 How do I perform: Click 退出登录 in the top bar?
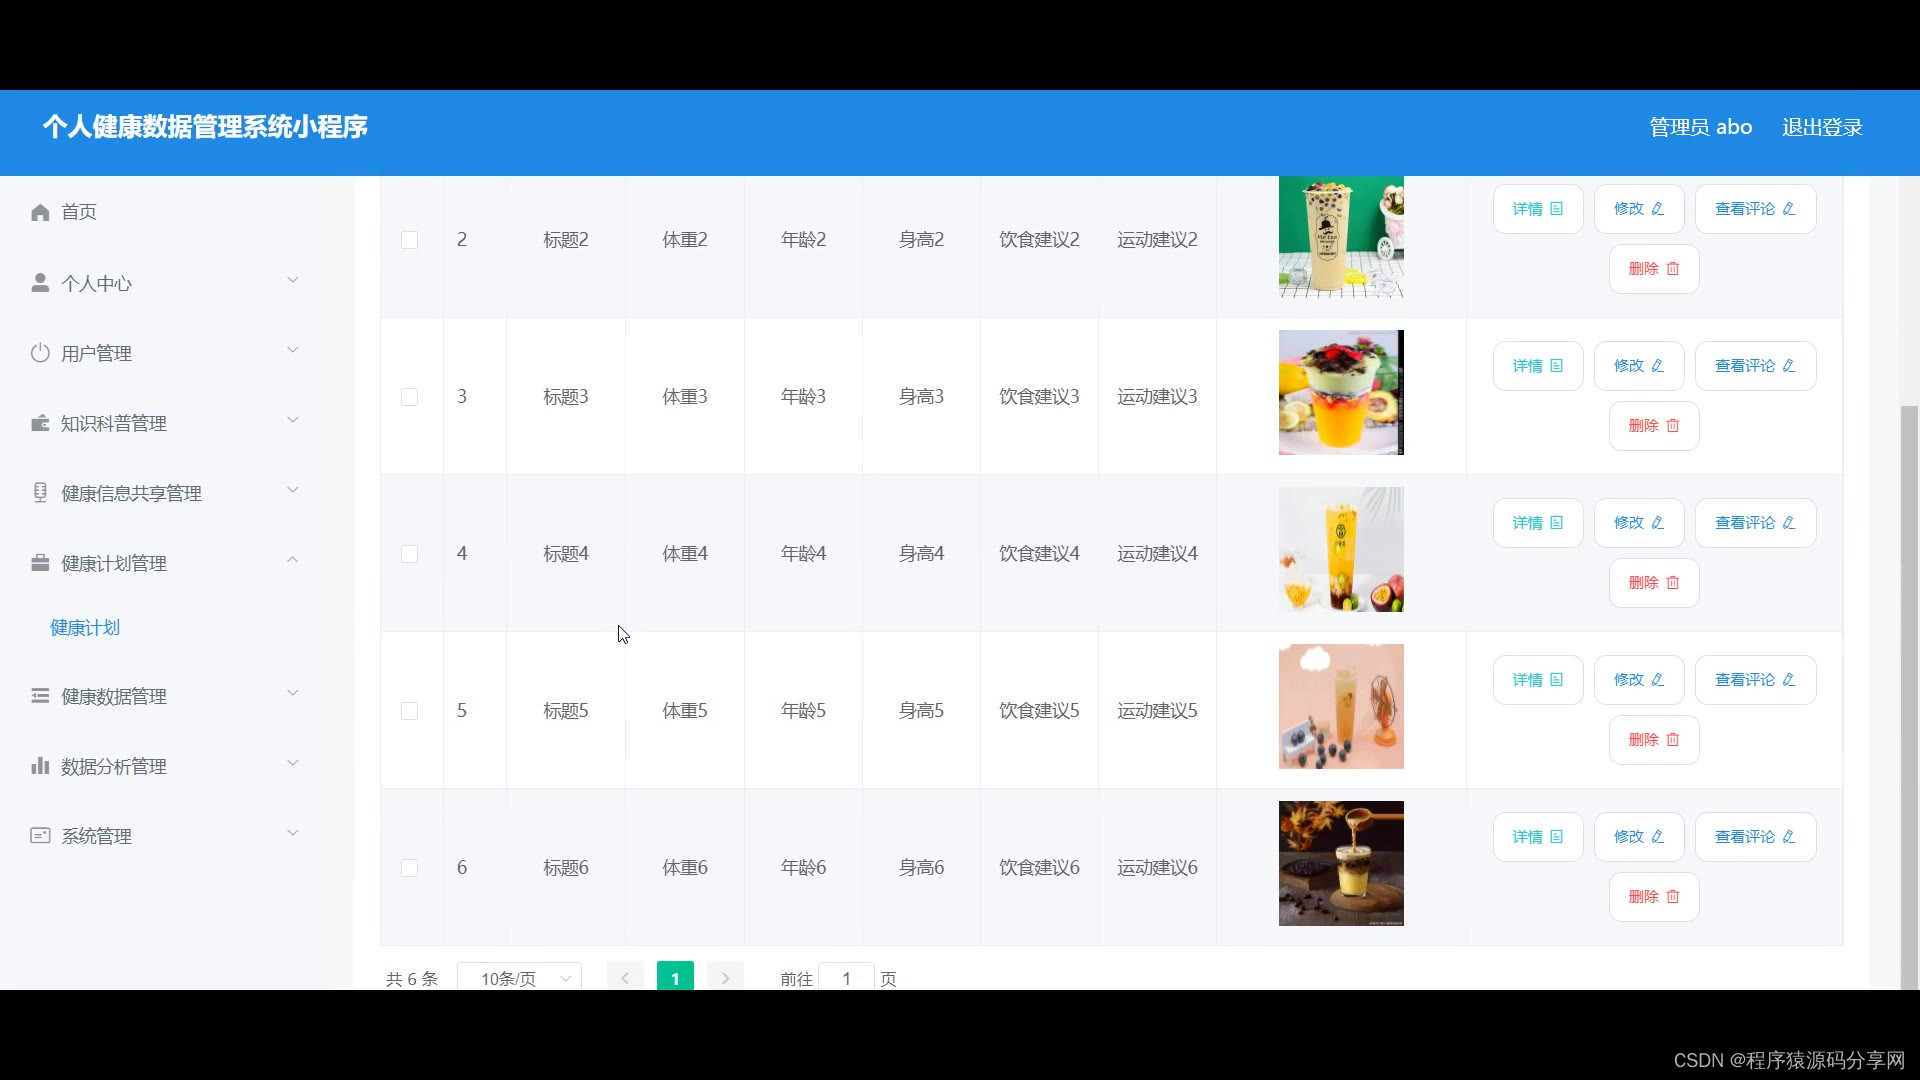1821,127
